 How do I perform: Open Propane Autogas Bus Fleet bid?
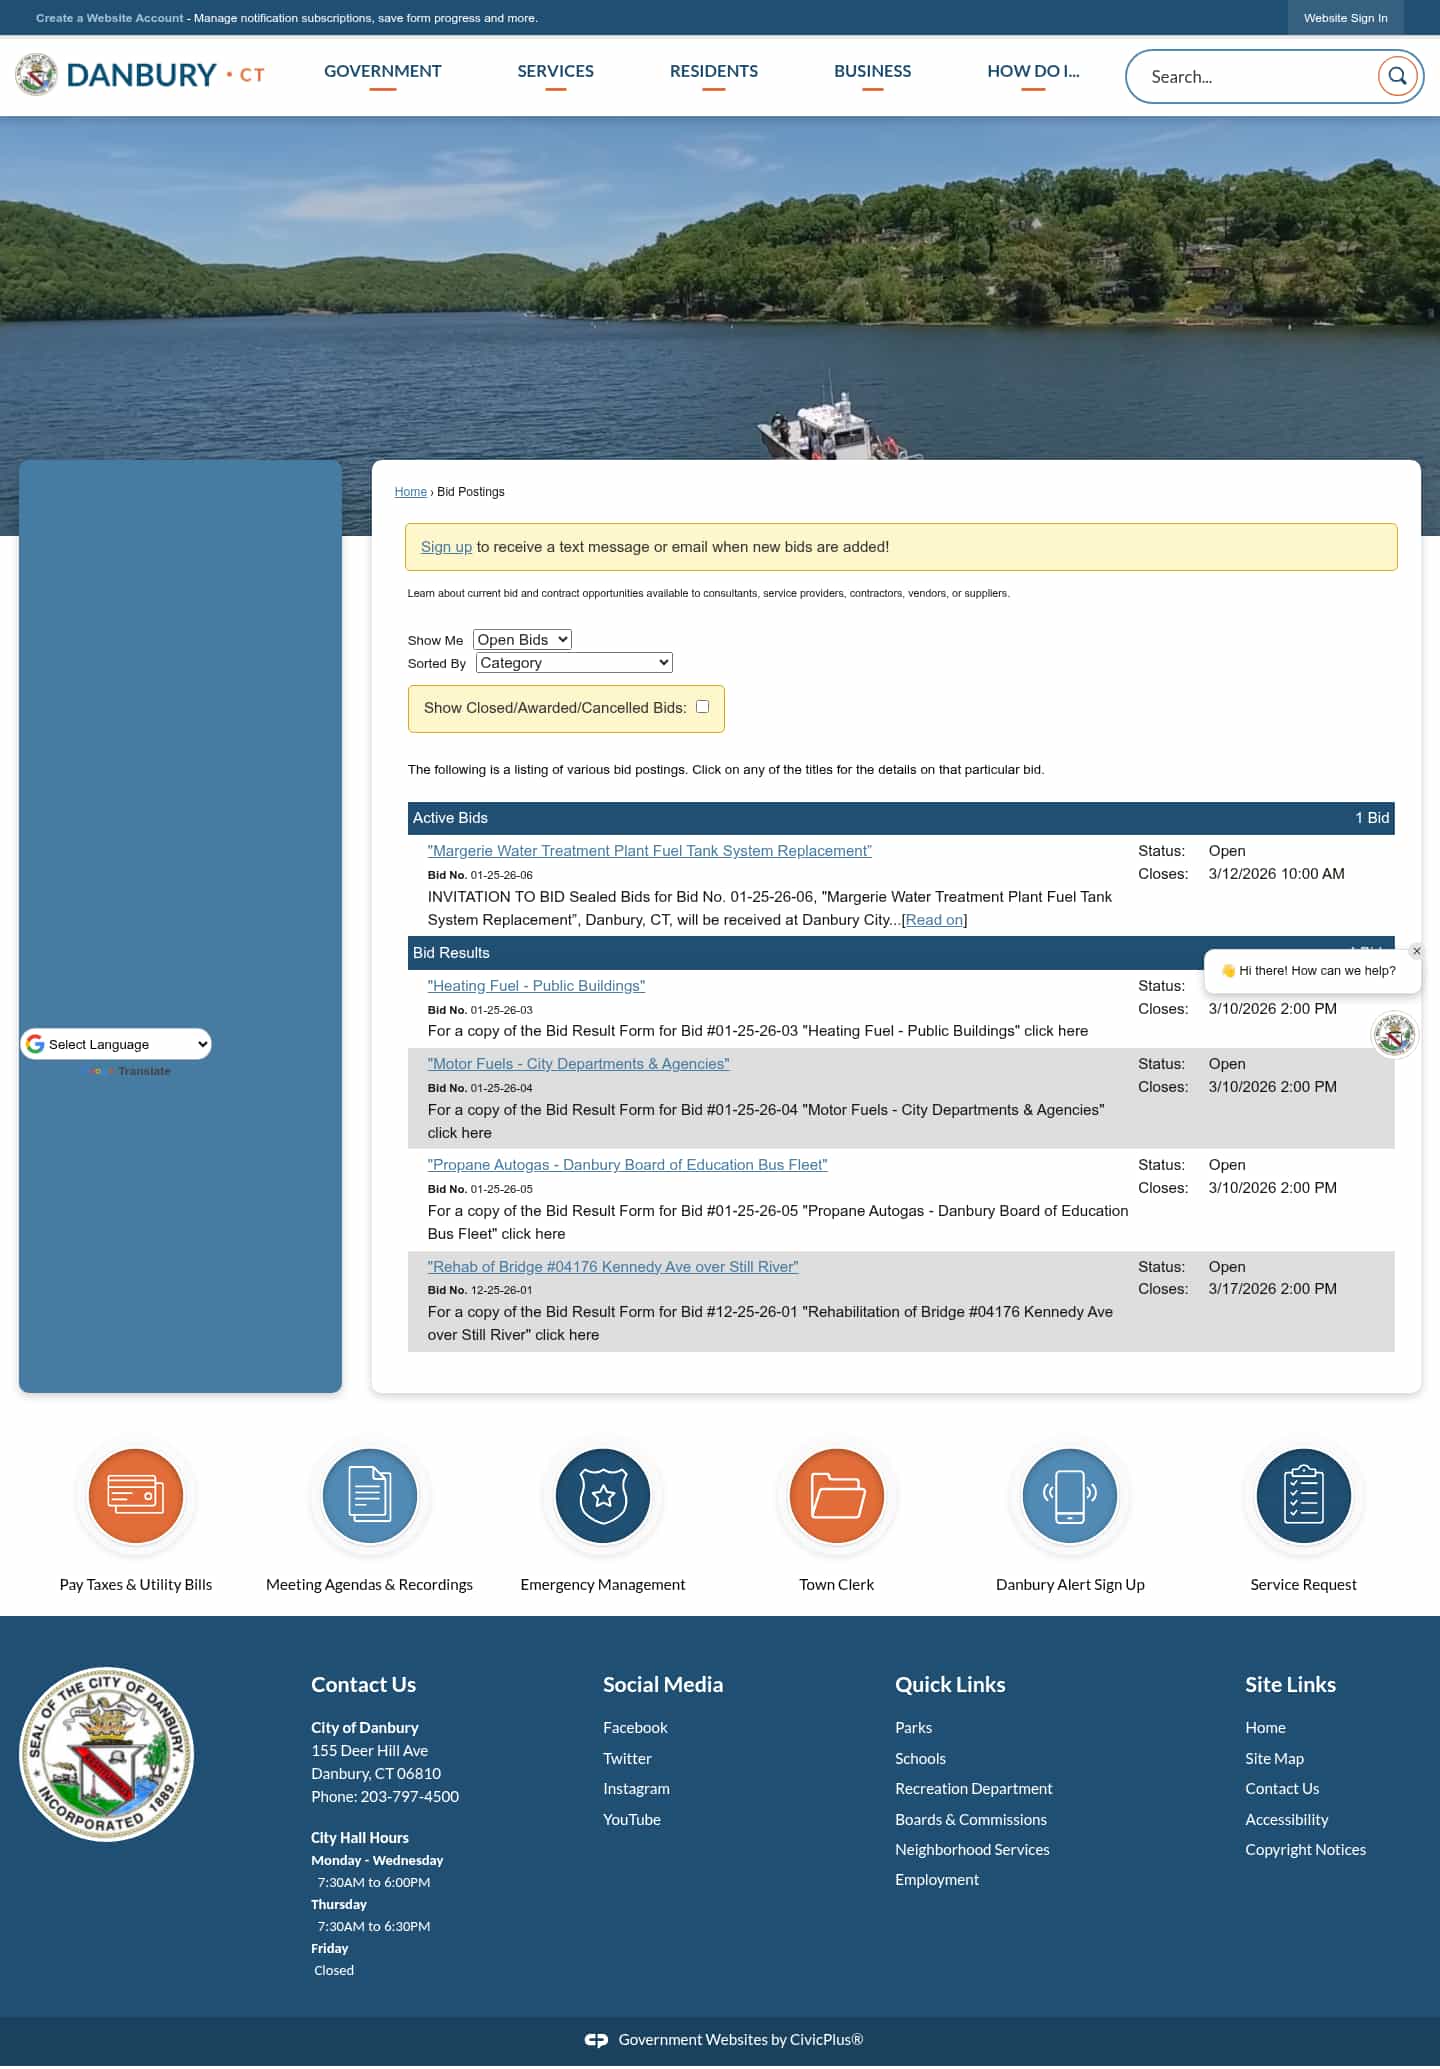point(628,1165)
